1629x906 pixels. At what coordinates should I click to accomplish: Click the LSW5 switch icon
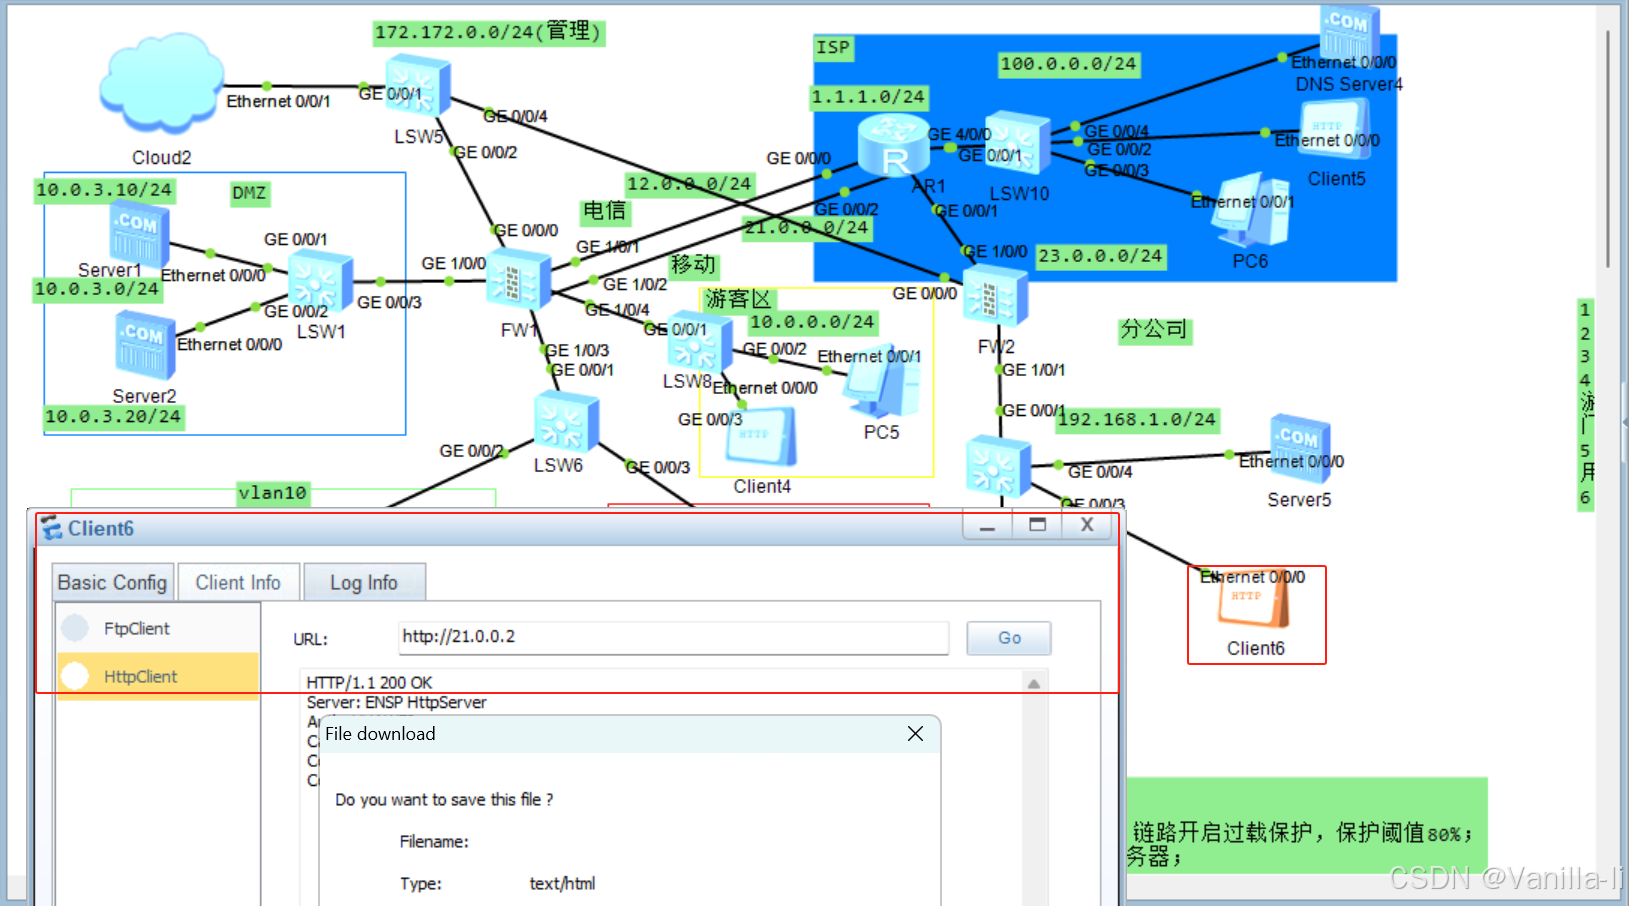[419, 86]
